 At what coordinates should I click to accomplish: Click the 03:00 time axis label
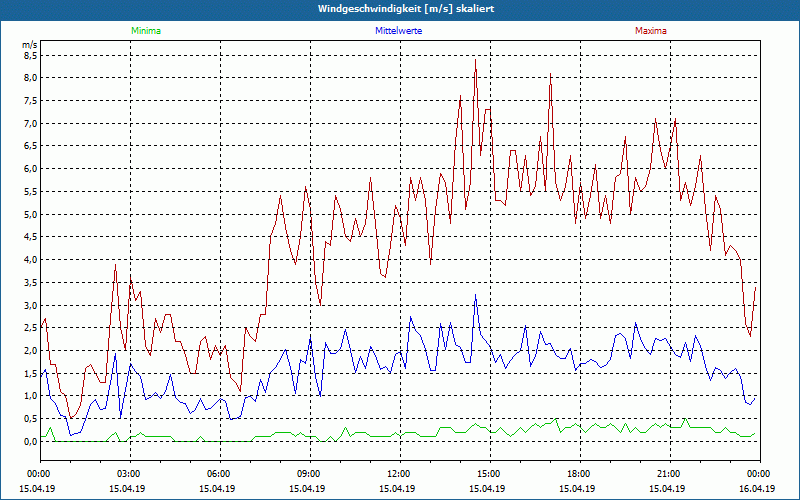click(129, 474)
